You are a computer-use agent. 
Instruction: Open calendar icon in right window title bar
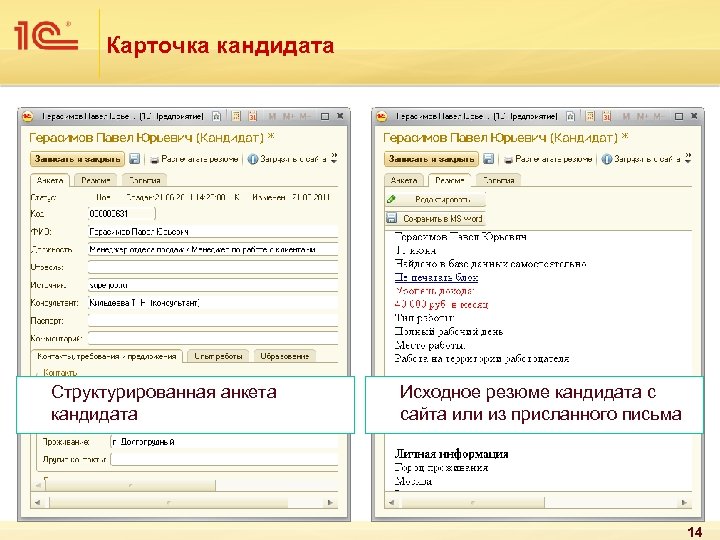click(607, 116)
